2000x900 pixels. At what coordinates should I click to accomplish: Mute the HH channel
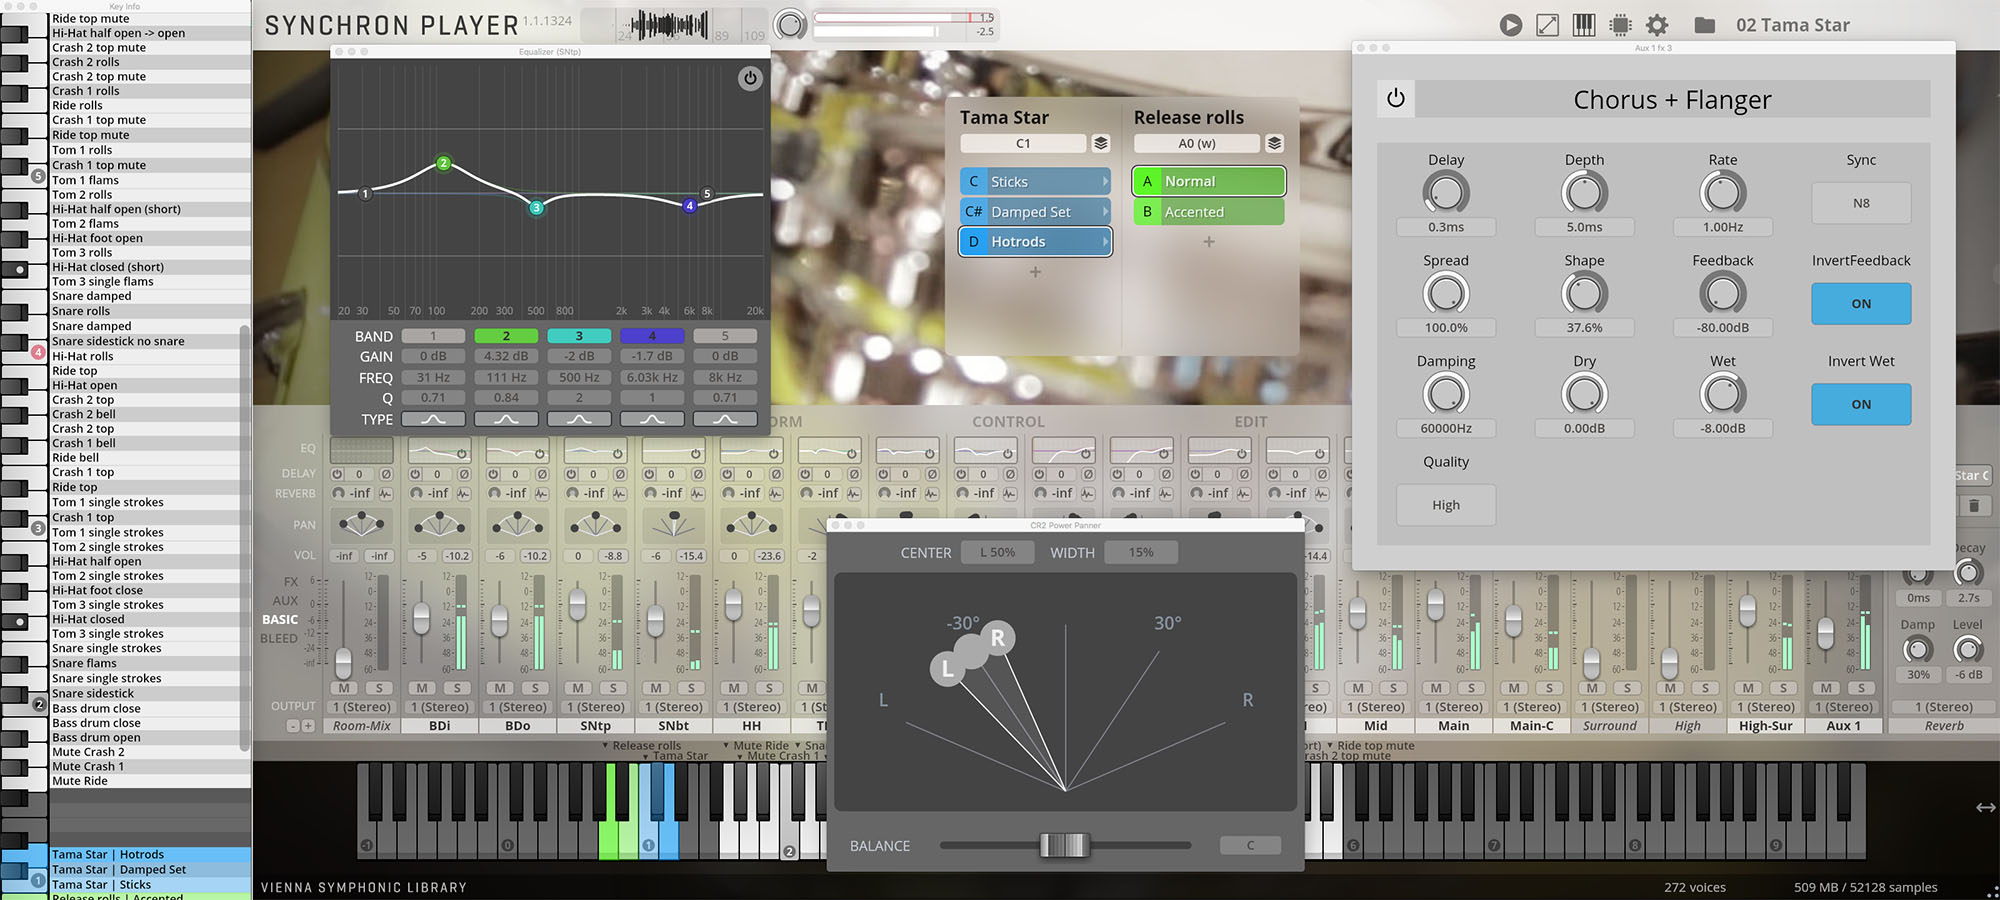(x=734, y=688)
